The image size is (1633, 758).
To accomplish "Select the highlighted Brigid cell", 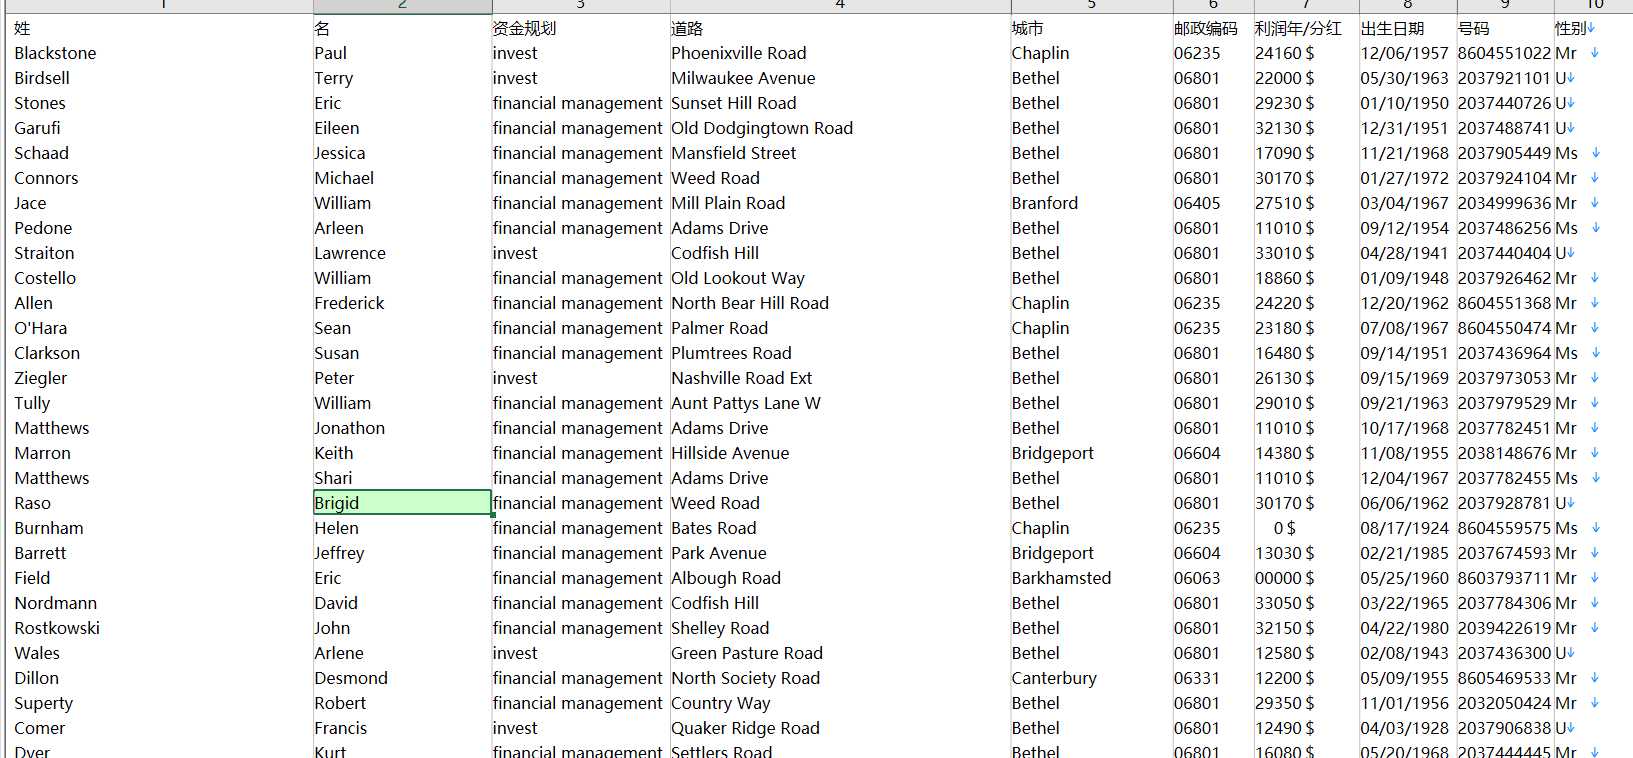I will coord(402,503).
